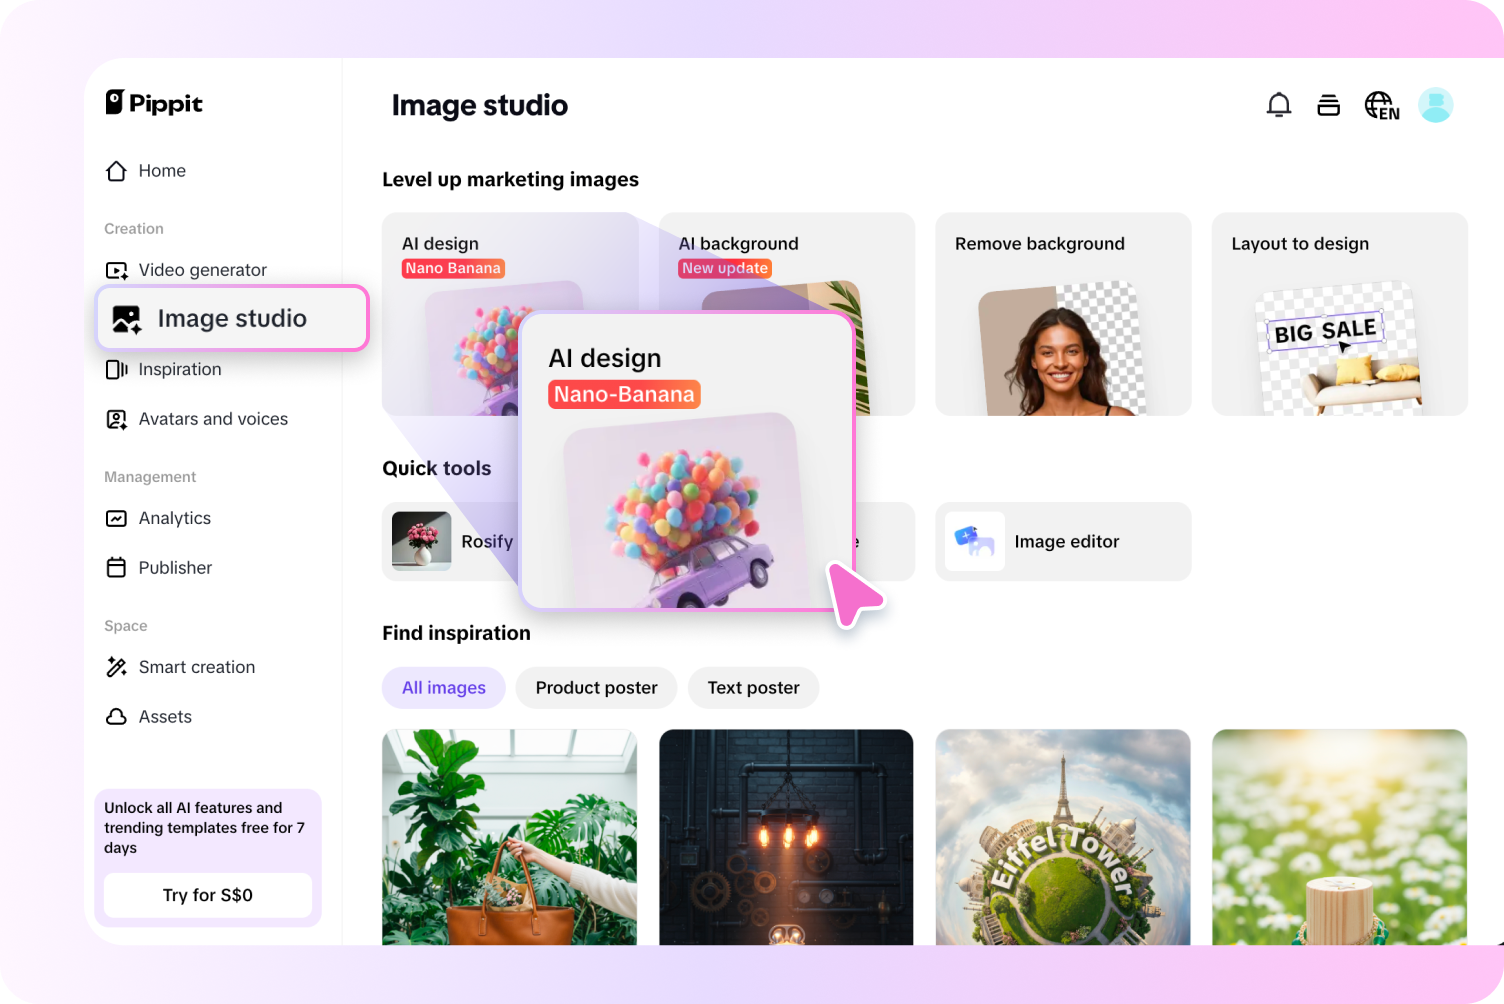
Task: Click the 'Quick tools' heading
Action: pyautogui.click(x=437, y=468)
